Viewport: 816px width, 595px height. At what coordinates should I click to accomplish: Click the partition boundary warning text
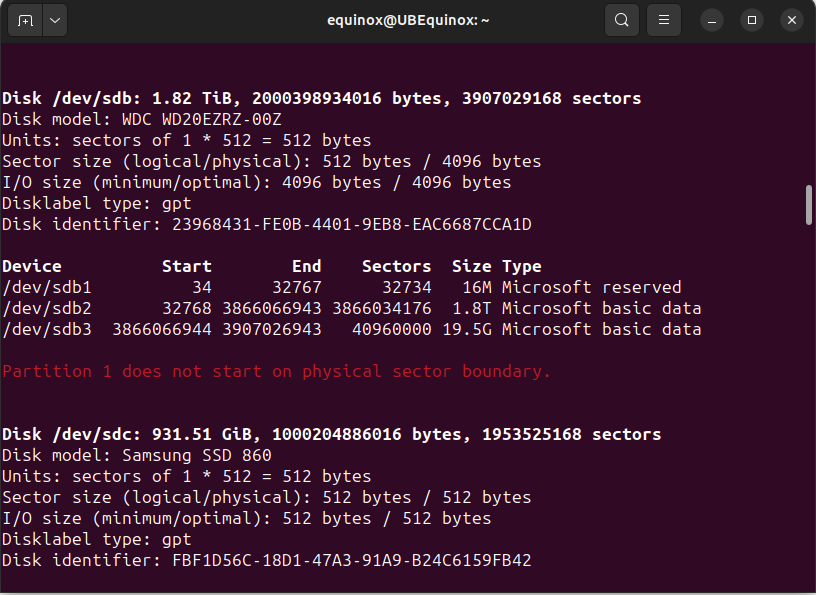pyautogui.click(x=276, y=371)
